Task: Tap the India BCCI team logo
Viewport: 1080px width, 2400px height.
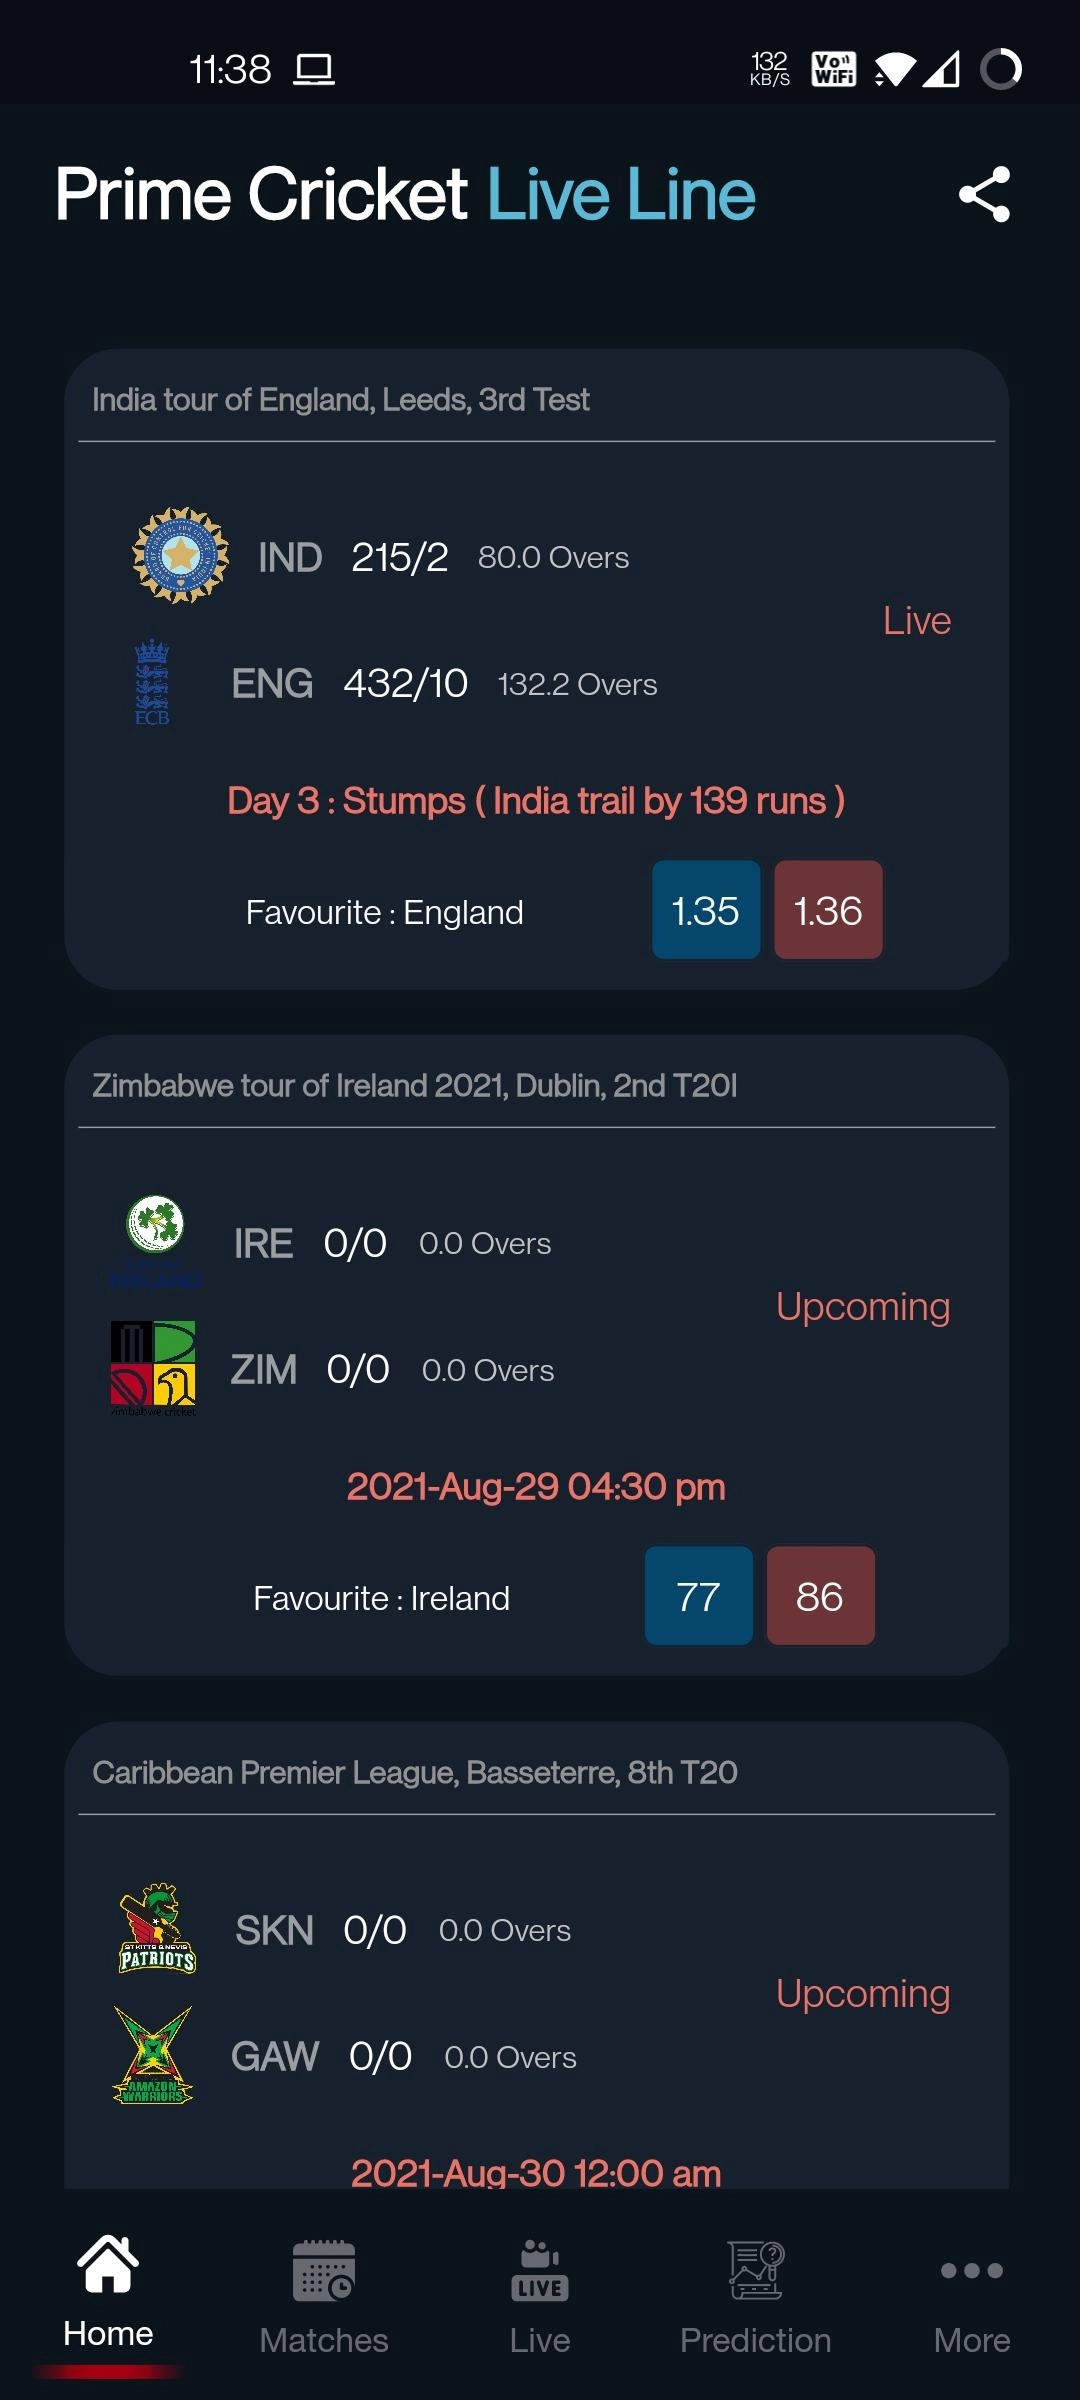Action: click(181, 555)
